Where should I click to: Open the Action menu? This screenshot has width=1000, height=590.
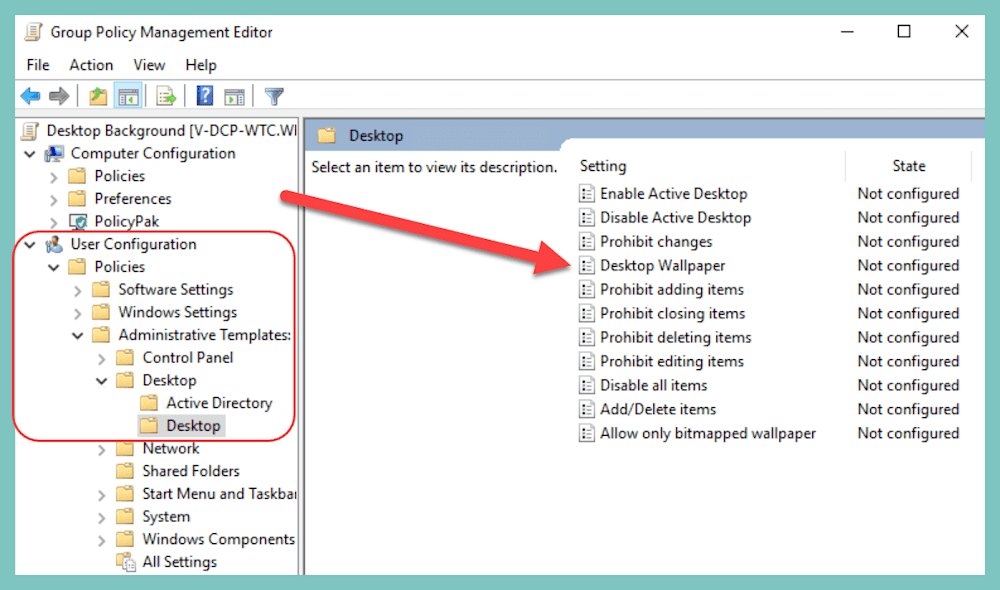click(x=91, y=65)
